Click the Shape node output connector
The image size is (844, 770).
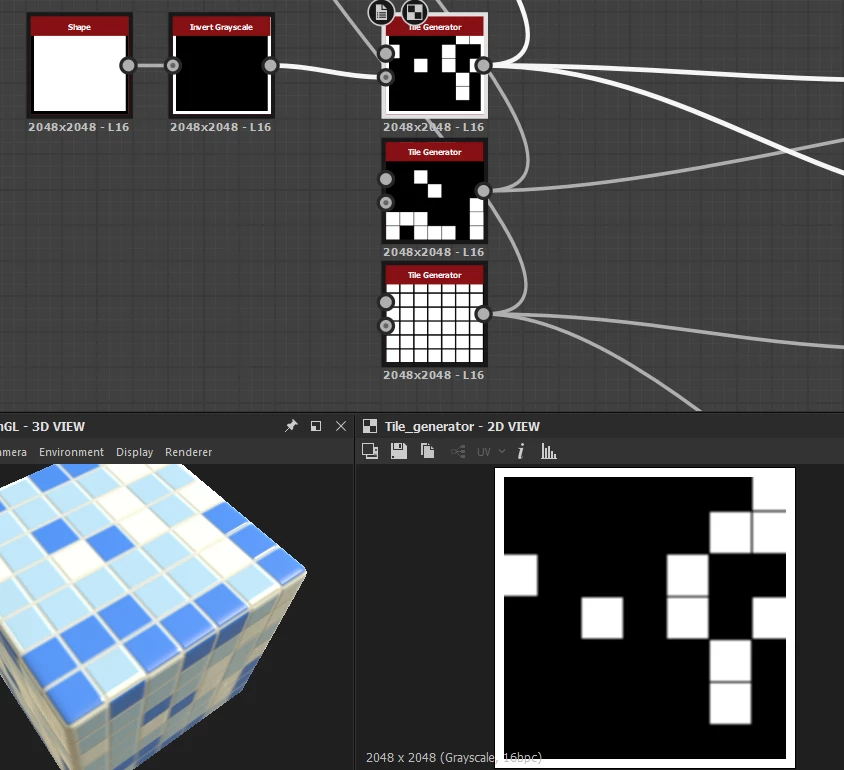(128, 65)
